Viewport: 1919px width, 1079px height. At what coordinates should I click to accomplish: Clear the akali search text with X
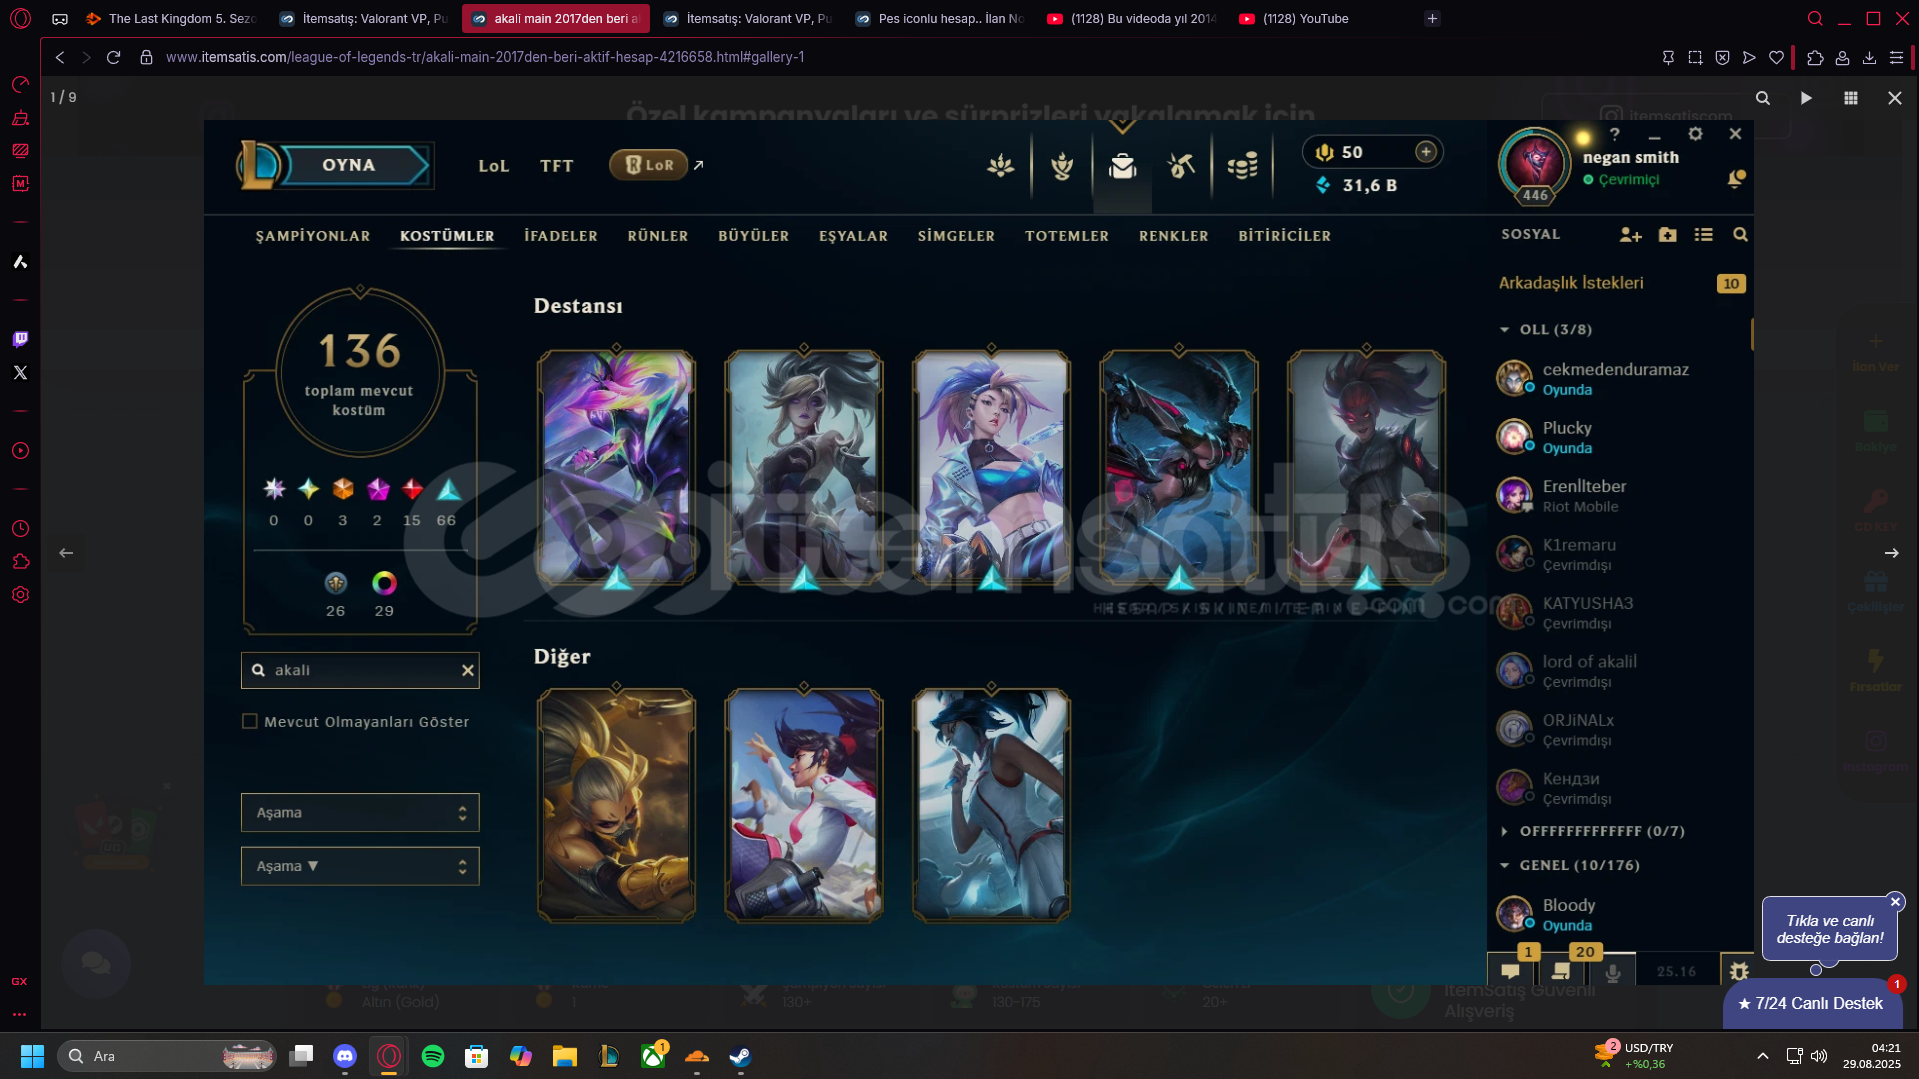click(467, 670)
